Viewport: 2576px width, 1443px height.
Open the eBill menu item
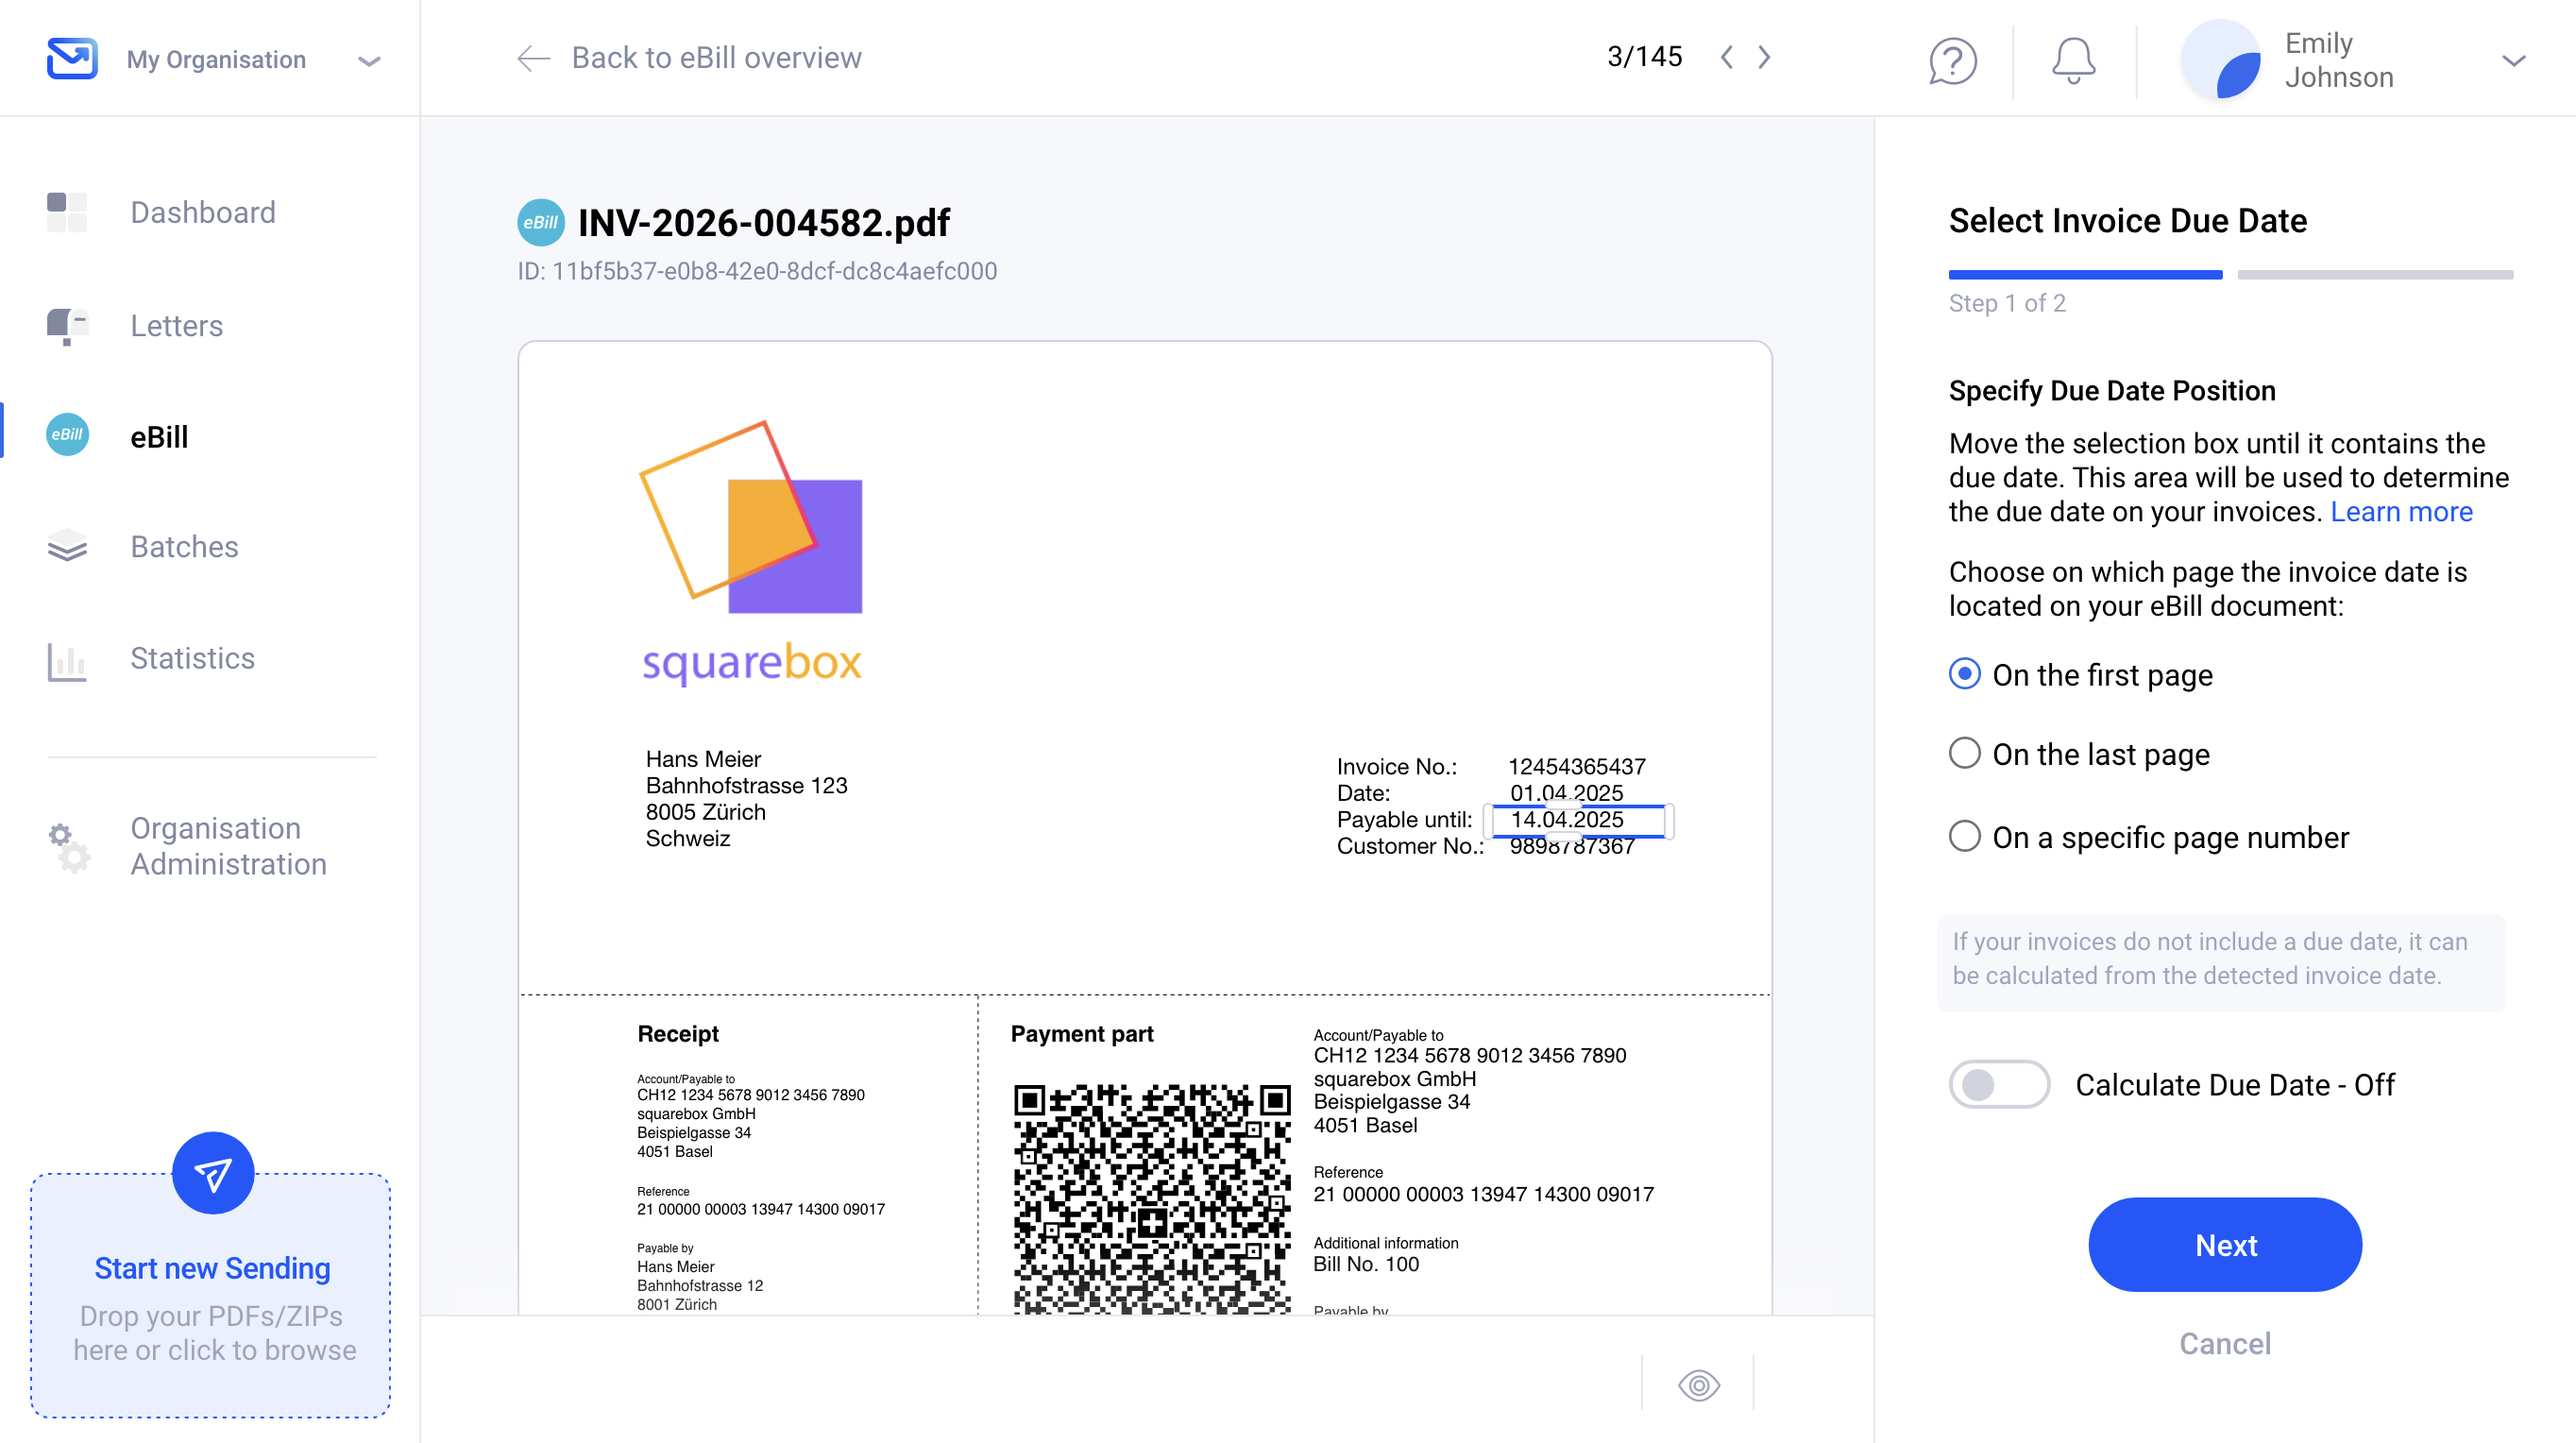click(x=159, y=437)
